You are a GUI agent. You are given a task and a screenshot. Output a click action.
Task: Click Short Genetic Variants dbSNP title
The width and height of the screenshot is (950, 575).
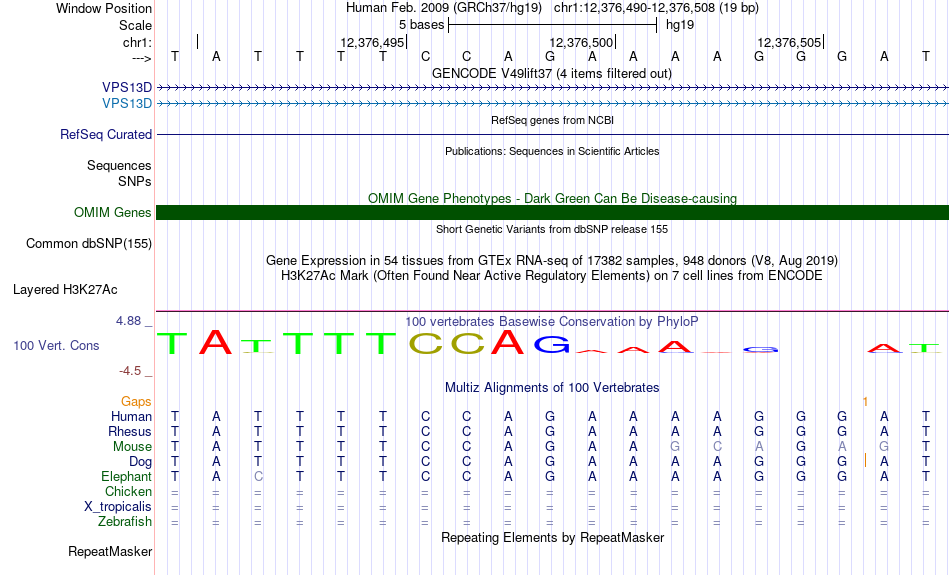(x=552, y=230)
